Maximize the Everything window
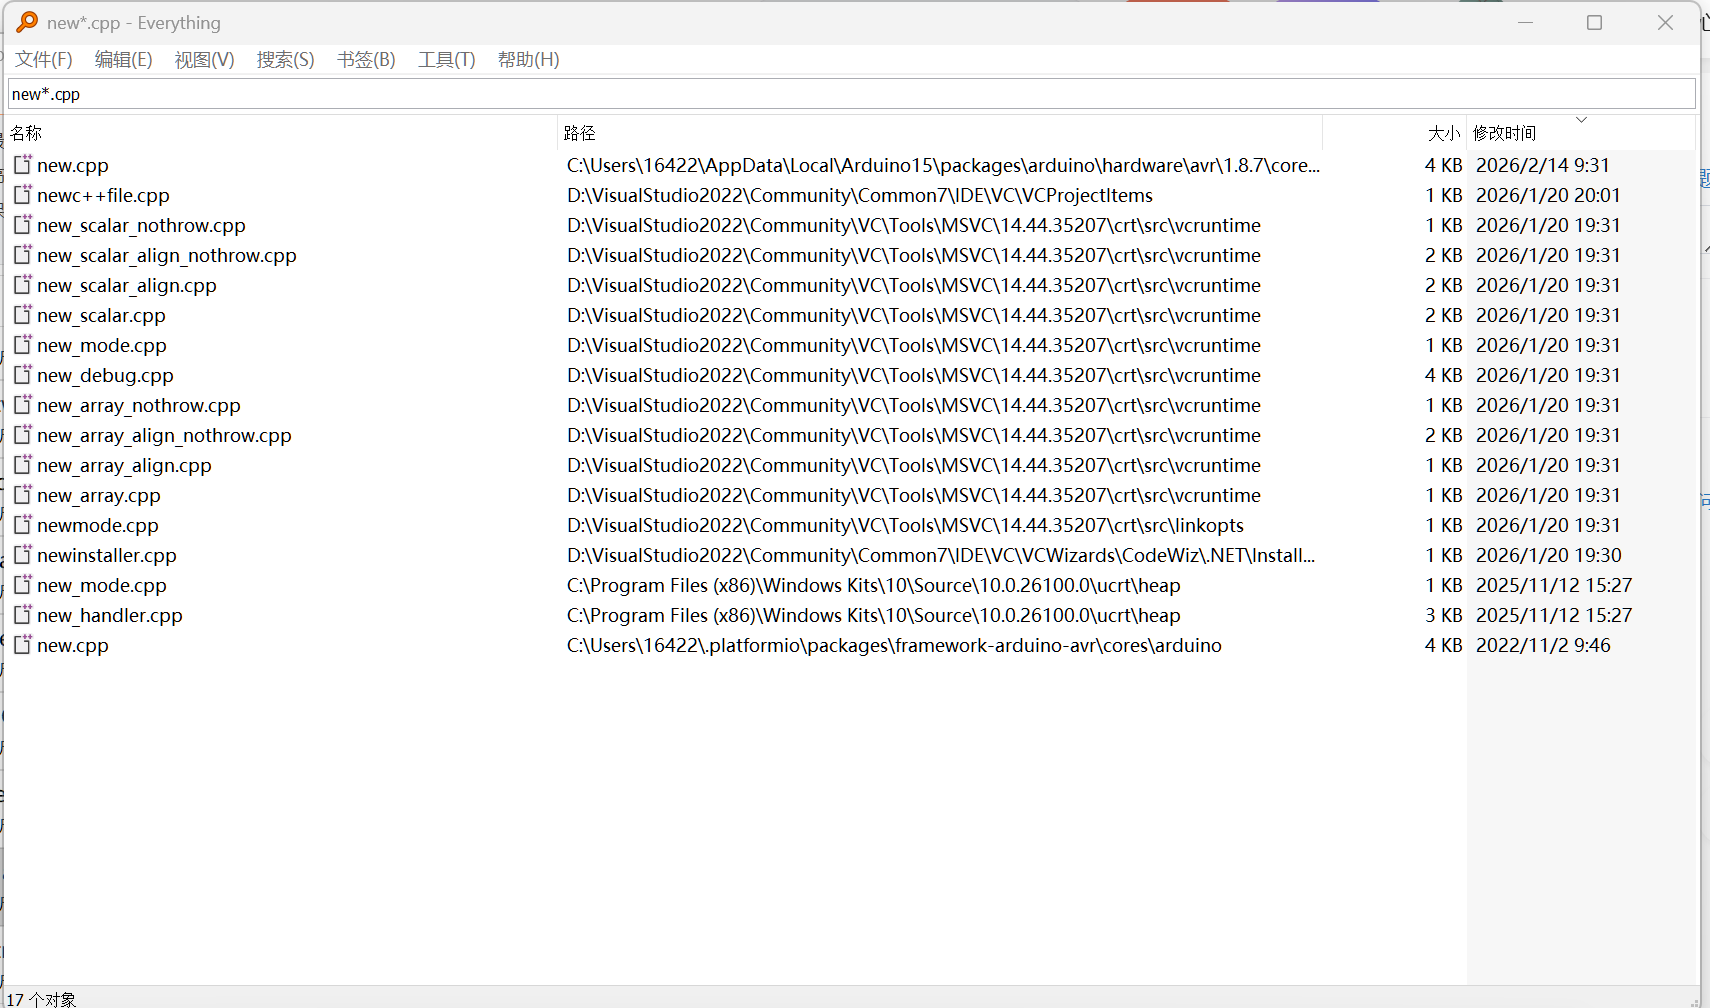 1594,22
